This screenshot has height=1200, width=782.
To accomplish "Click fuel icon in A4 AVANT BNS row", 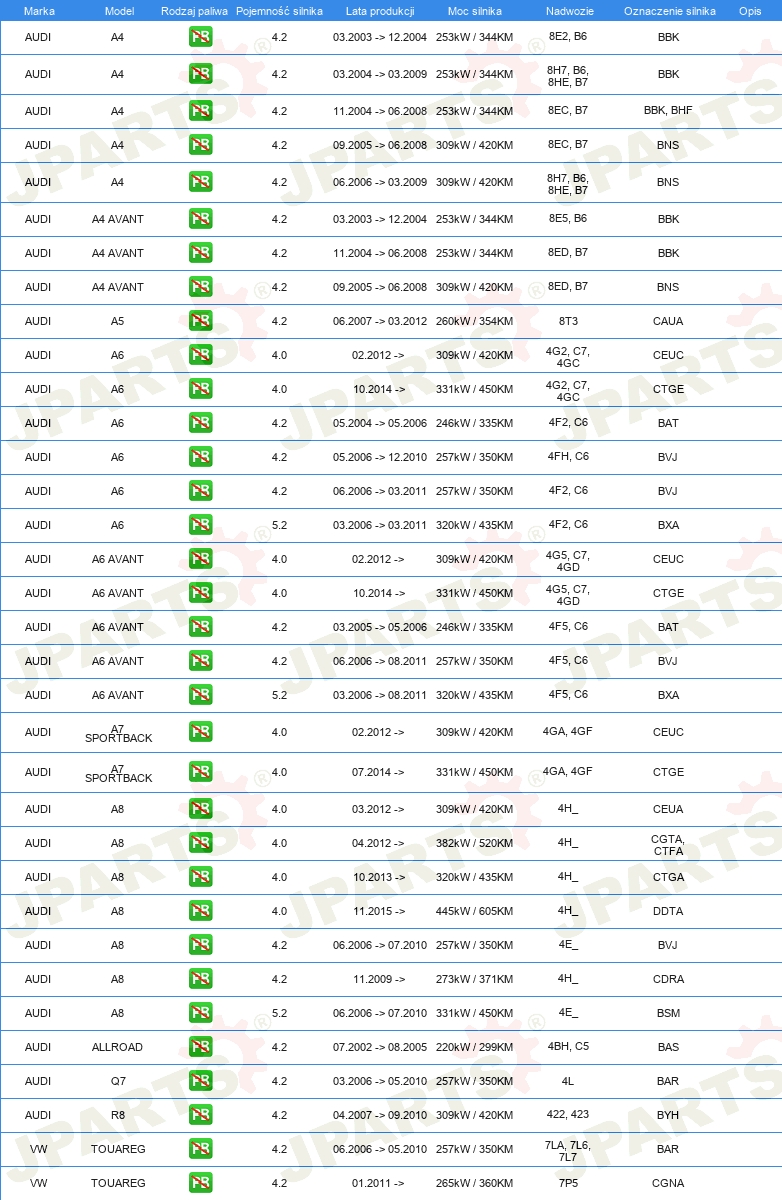I will coord(201,287).
